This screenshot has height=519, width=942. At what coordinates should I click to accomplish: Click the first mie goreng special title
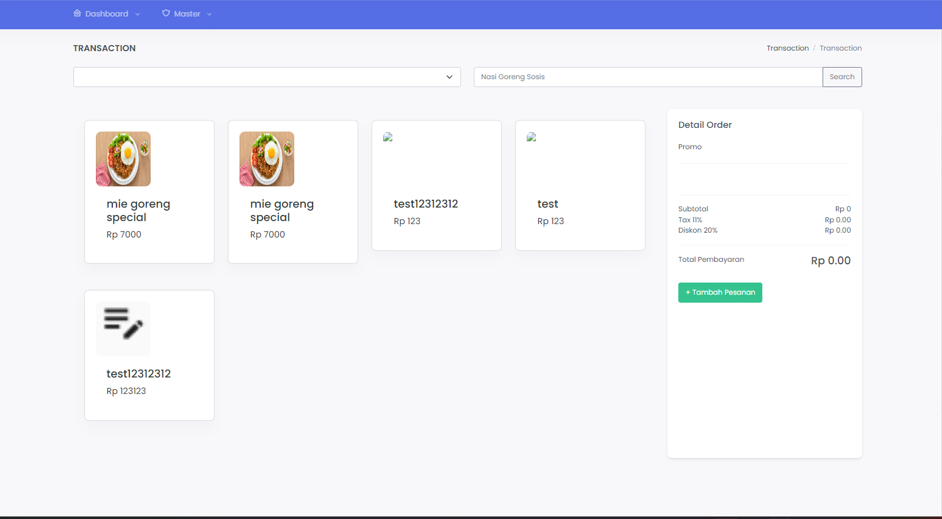pyautogui.click(x=138, y=210)
